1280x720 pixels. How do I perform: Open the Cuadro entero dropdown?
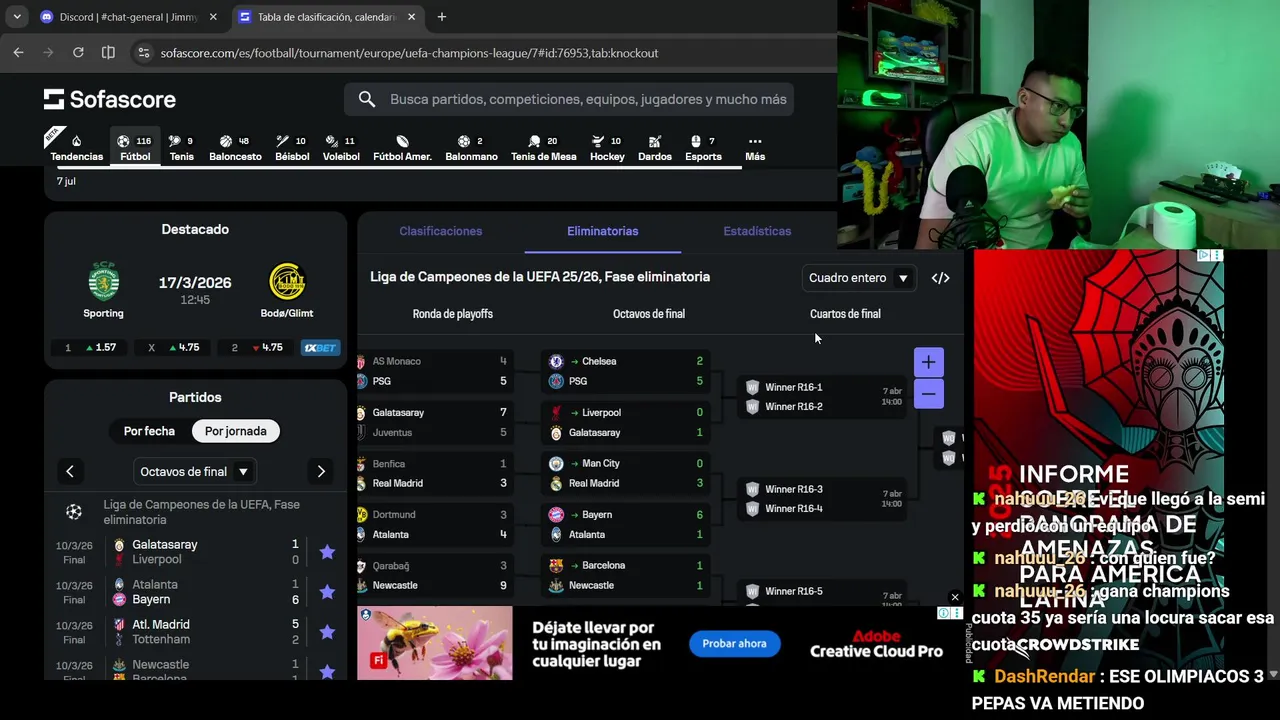pyautogui.click(x=858, y=278)
